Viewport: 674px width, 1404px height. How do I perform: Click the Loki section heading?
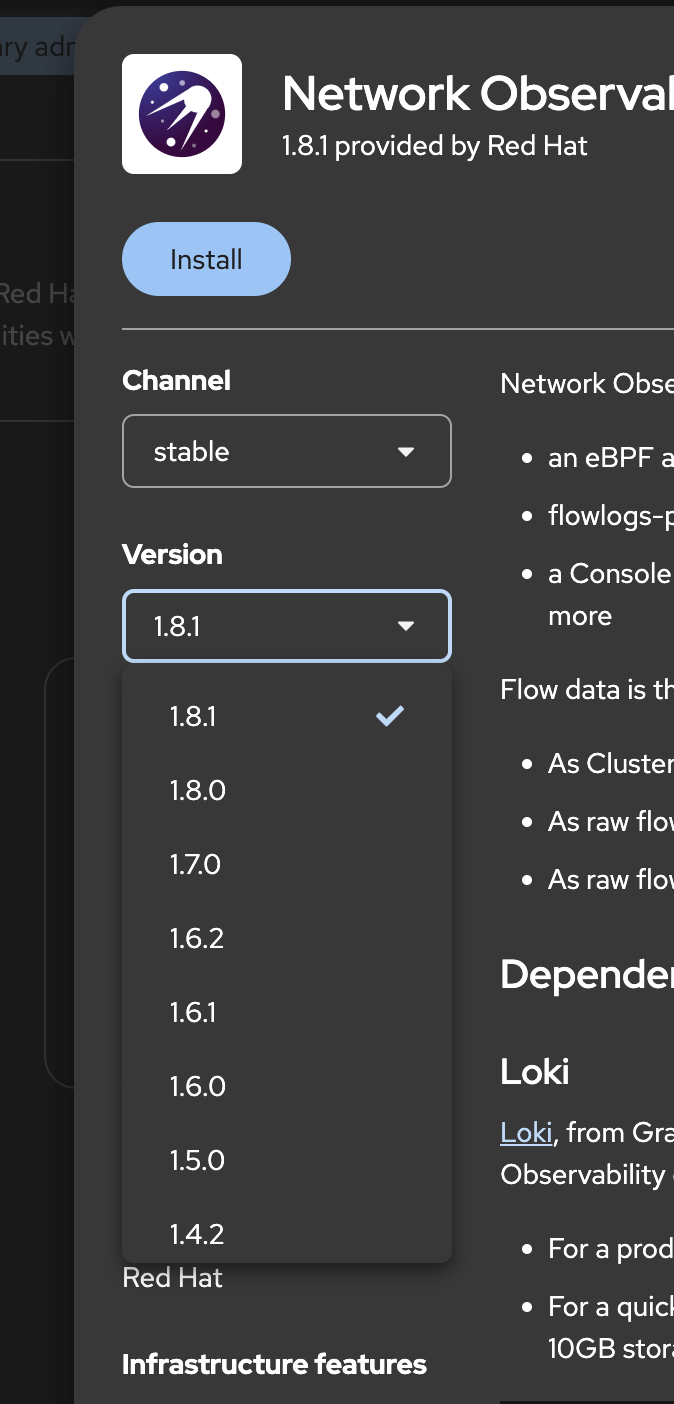pyautogui.click(x=535, y=1072)
